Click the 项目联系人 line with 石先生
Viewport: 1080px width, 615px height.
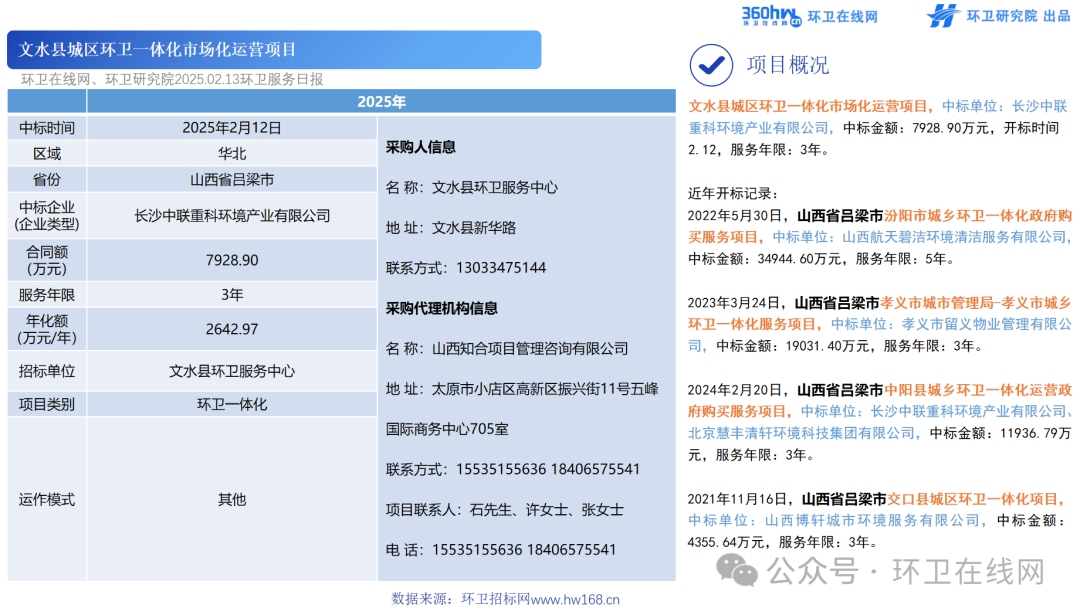click(x=504, y=510)
